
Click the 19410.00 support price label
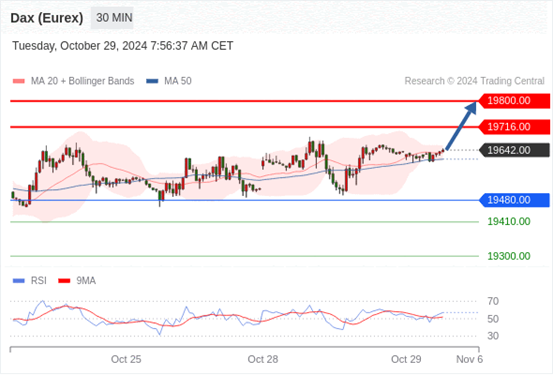point(509,222)
